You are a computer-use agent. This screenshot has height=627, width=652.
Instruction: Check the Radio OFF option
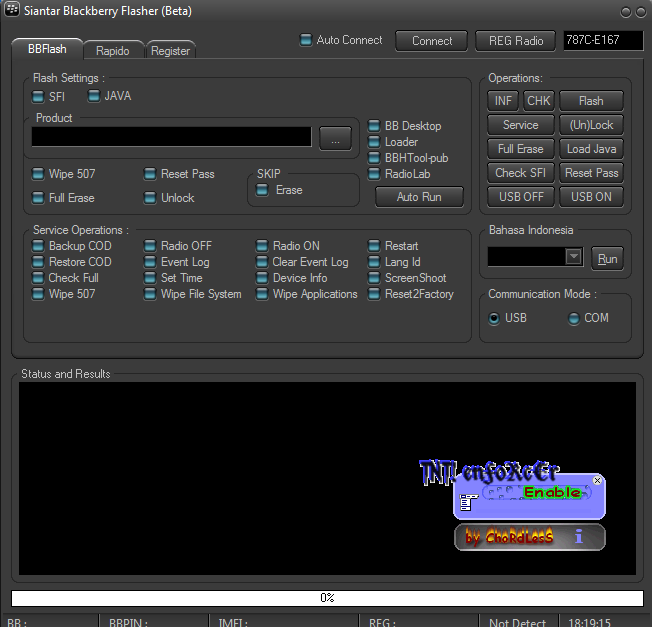point(150,246)
